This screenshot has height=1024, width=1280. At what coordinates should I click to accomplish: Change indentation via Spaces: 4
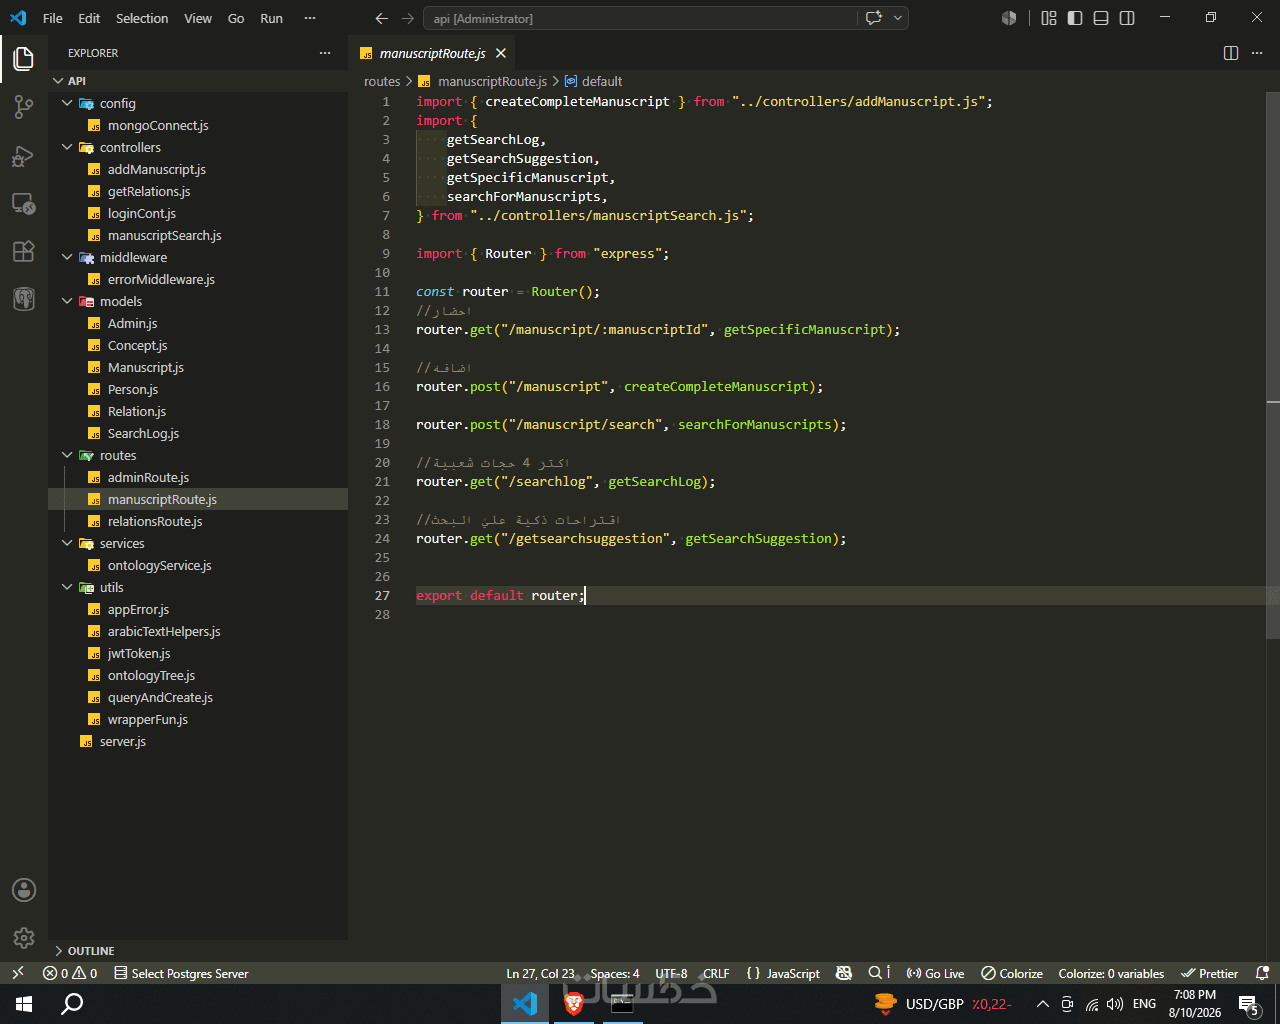tap(615, 973)
